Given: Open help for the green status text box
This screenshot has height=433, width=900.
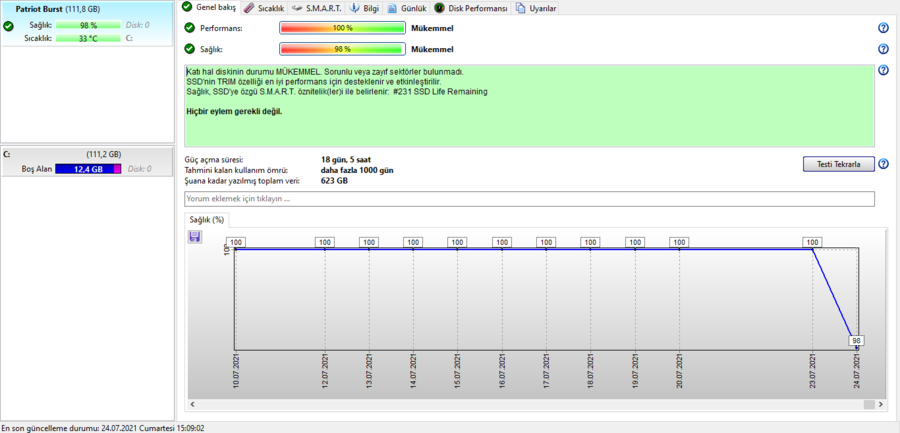Looking at the screenshot, I should pyautogui.click(x=883, y=70).
